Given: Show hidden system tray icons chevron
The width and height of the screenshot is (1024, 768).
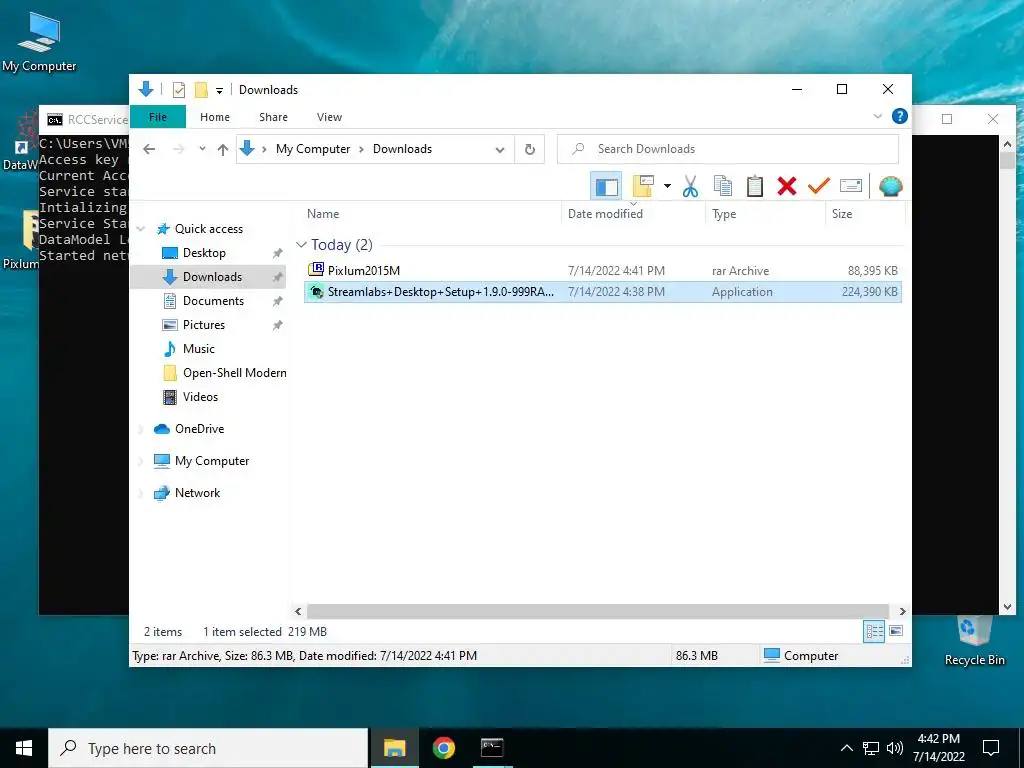Looking at the screenshot, I should tap(846, 748).
